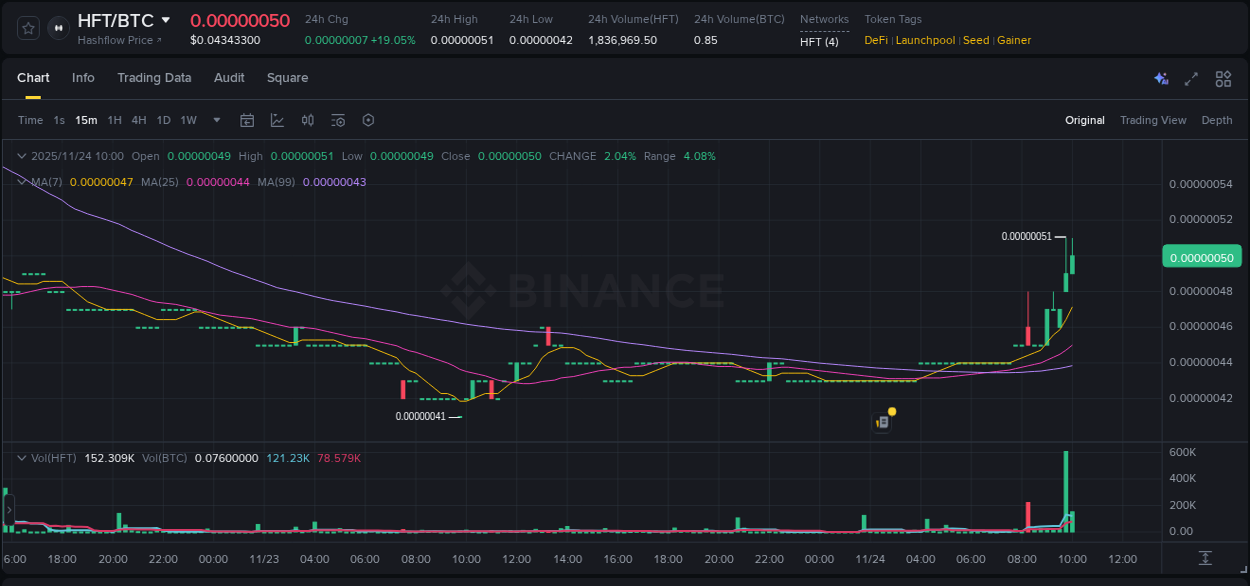
Task: Select the 15m timeframe interval
Action: [86, 120]
